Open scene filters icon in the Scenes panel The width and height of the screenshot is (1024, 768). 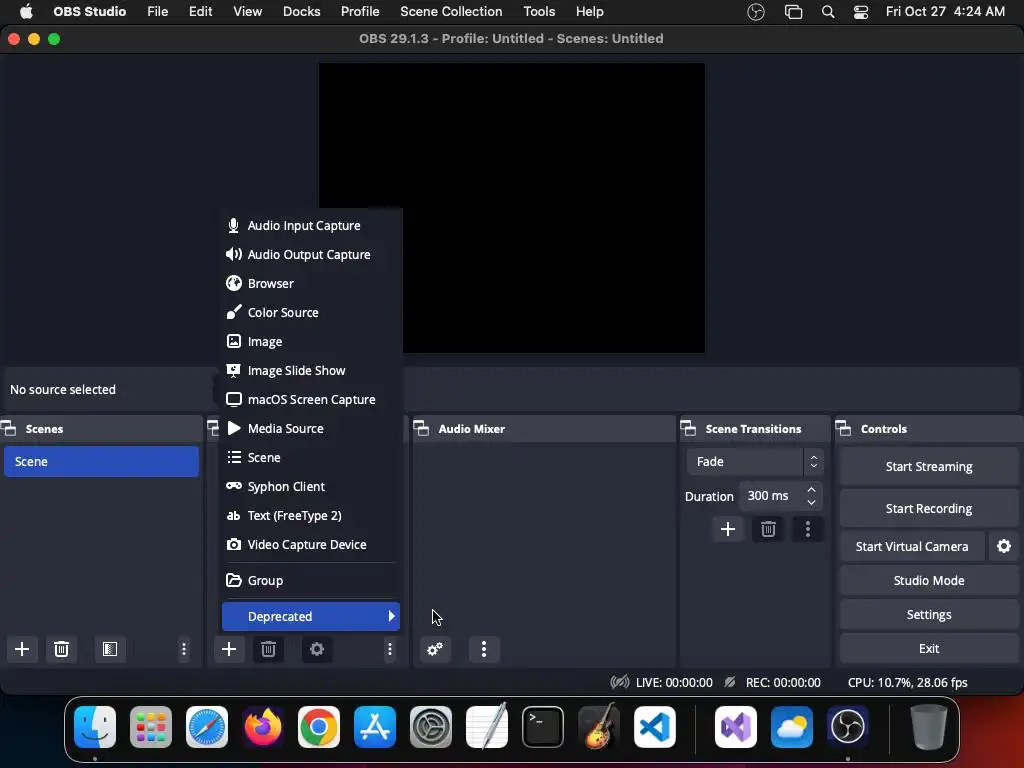point(110,649)
